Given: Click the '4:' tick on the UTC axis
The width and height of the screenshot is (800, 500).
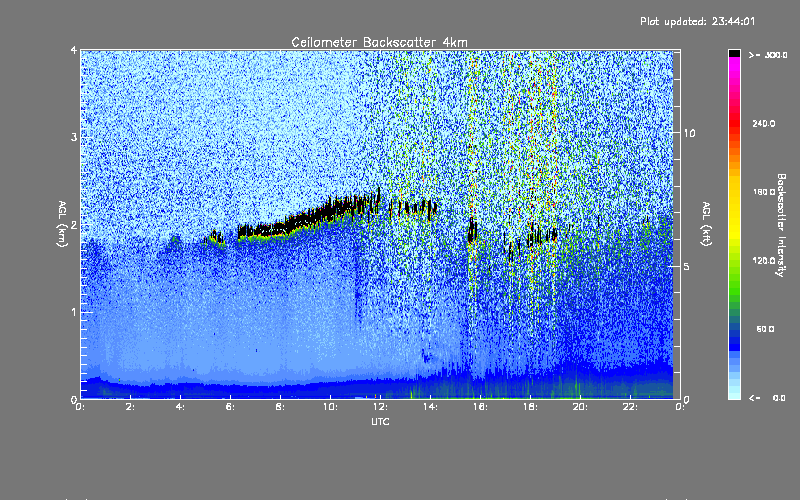Looking at the screenshot, I should [181, 407].
